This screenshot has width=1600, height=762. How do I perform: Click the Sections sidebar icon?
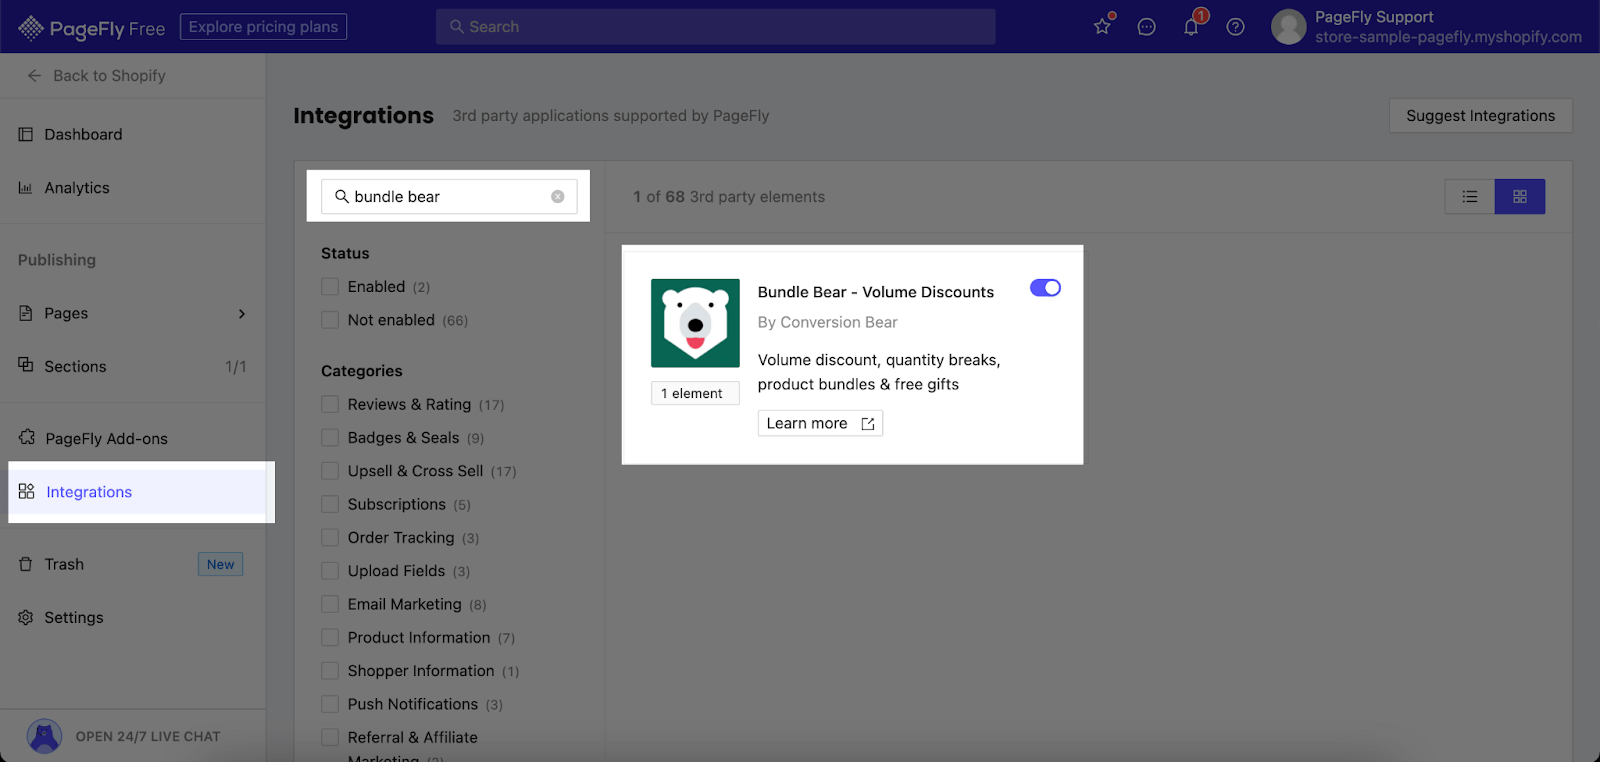(x=26, y=364)
